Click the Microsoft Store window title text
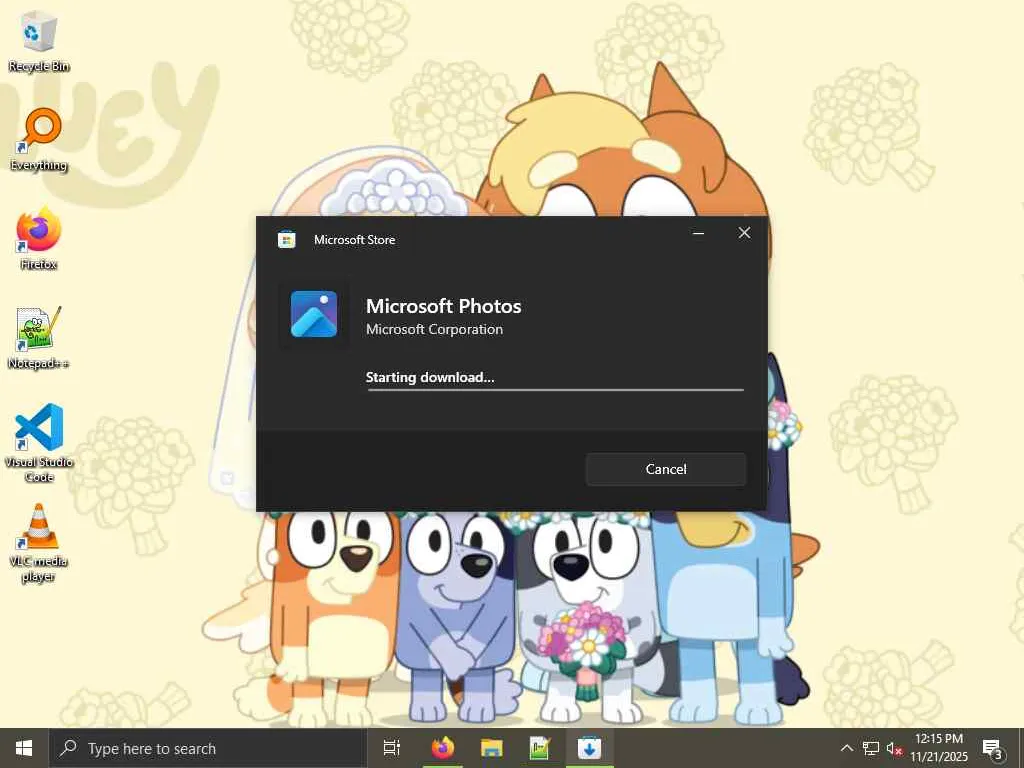Viewport: 1024px width, 768px height. tap(355, 240)
